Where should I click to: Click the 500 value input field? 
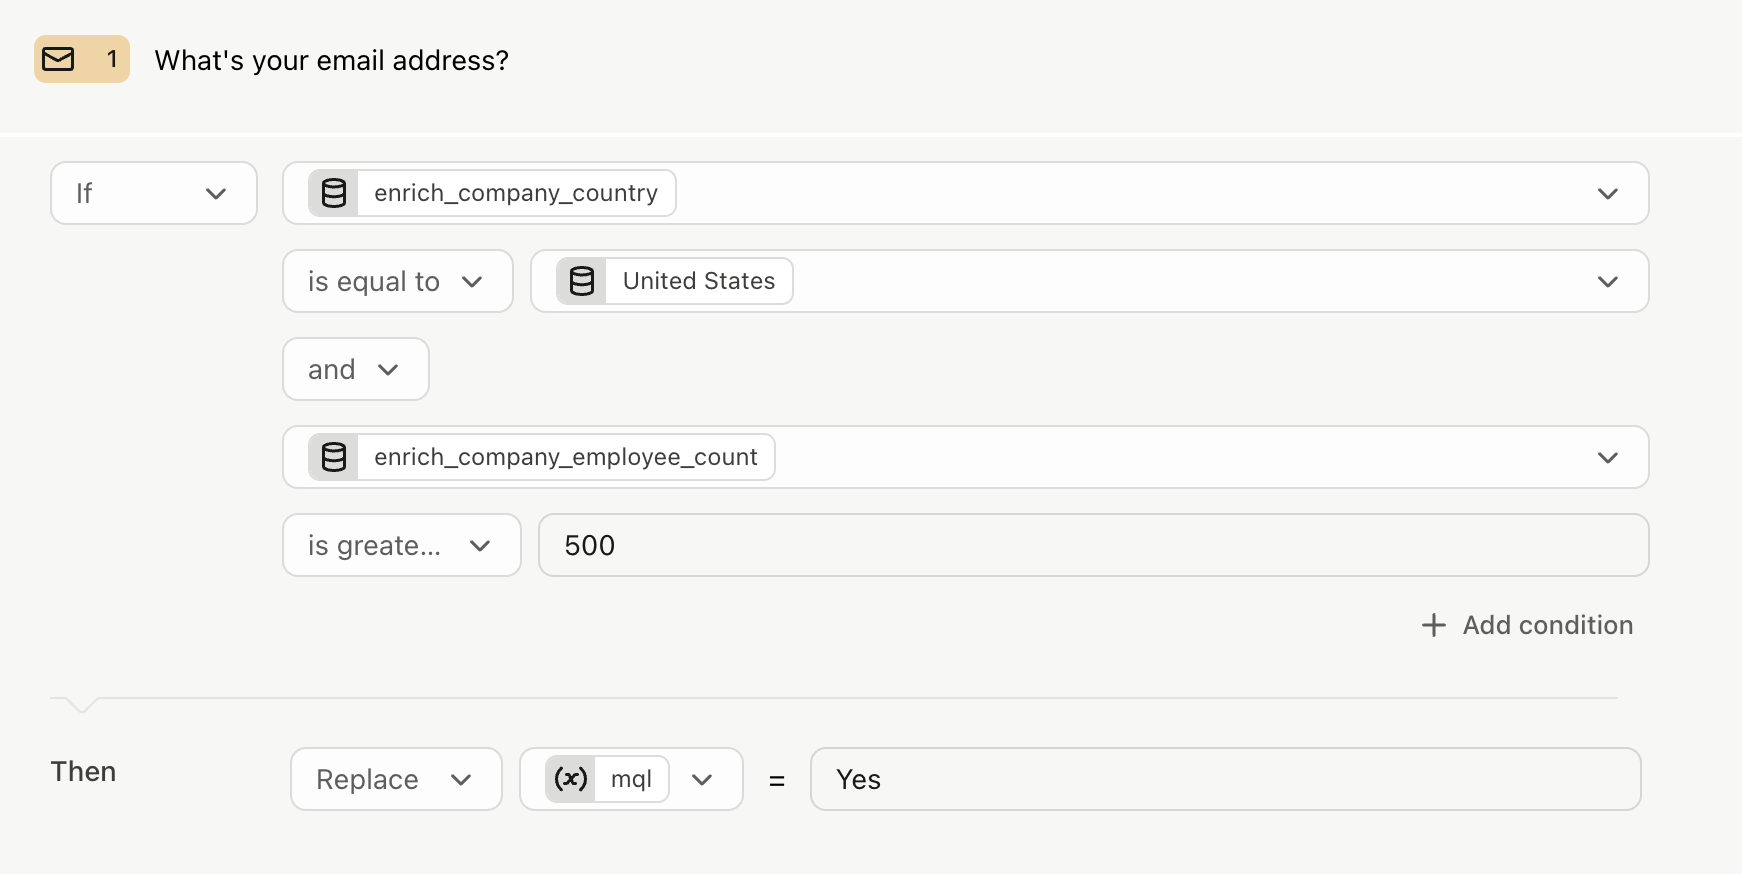point(1094,545)
